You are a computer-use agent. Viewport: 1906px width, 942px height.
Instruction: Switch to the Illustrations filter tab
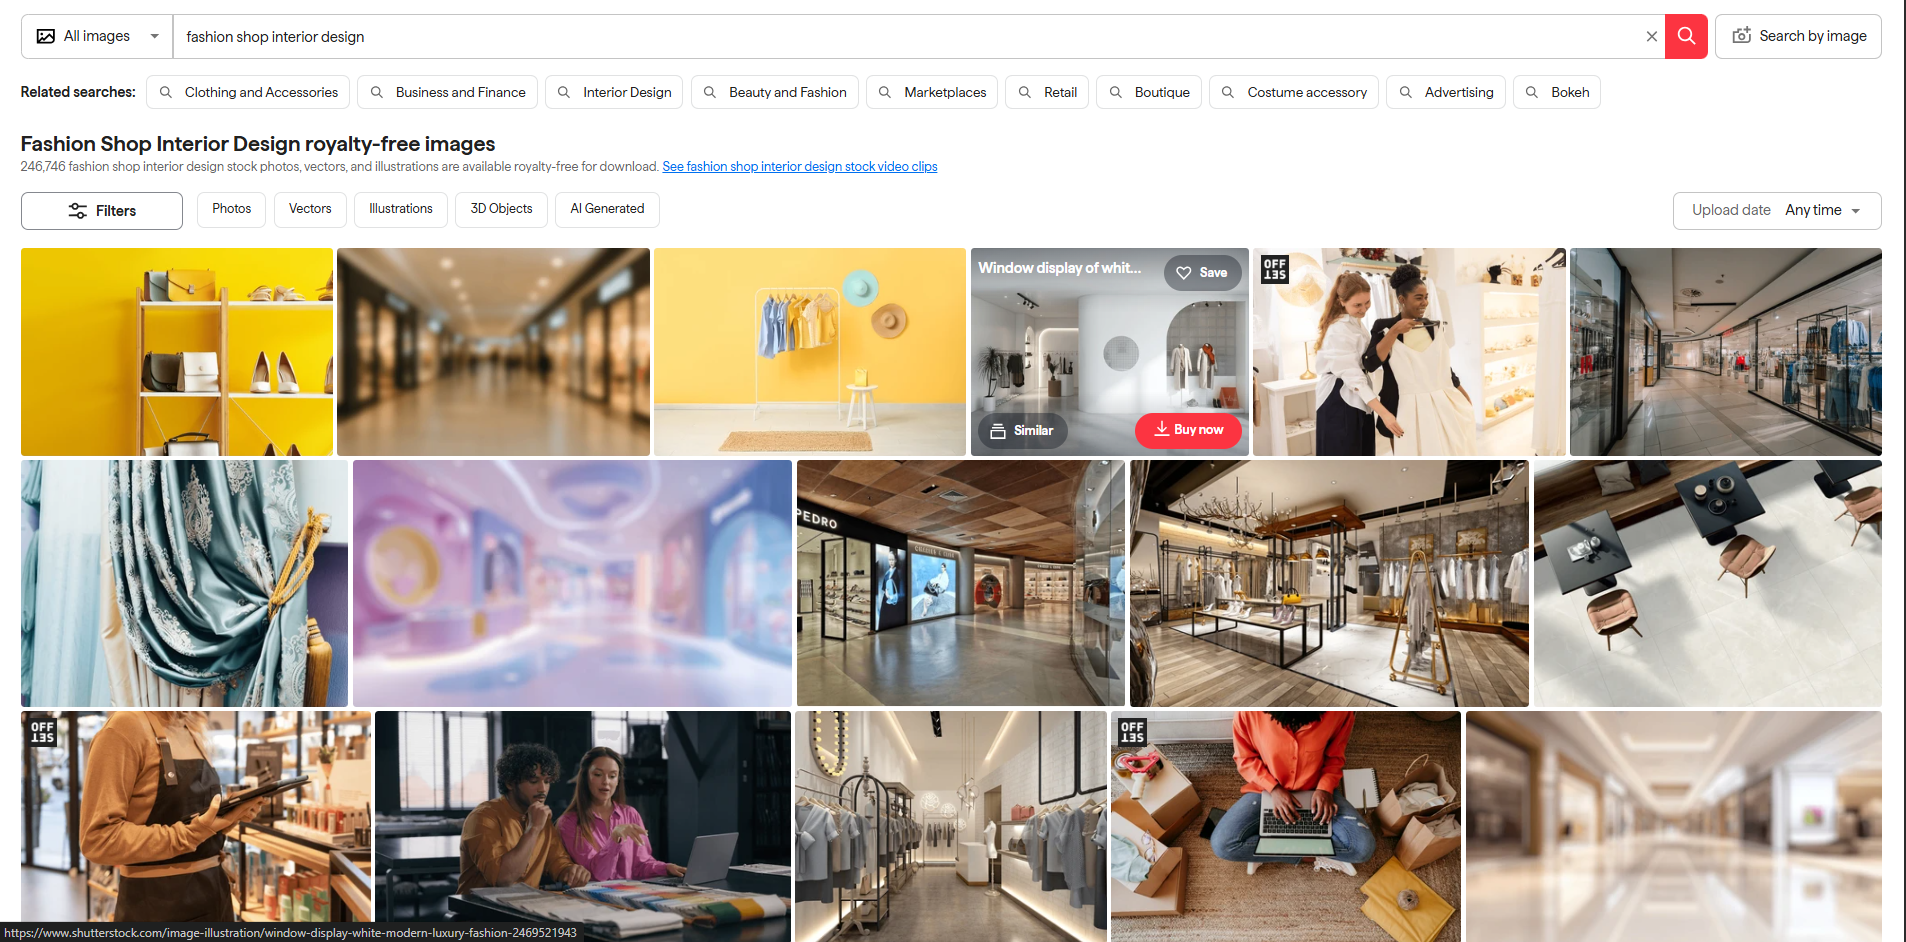point(400,209)
